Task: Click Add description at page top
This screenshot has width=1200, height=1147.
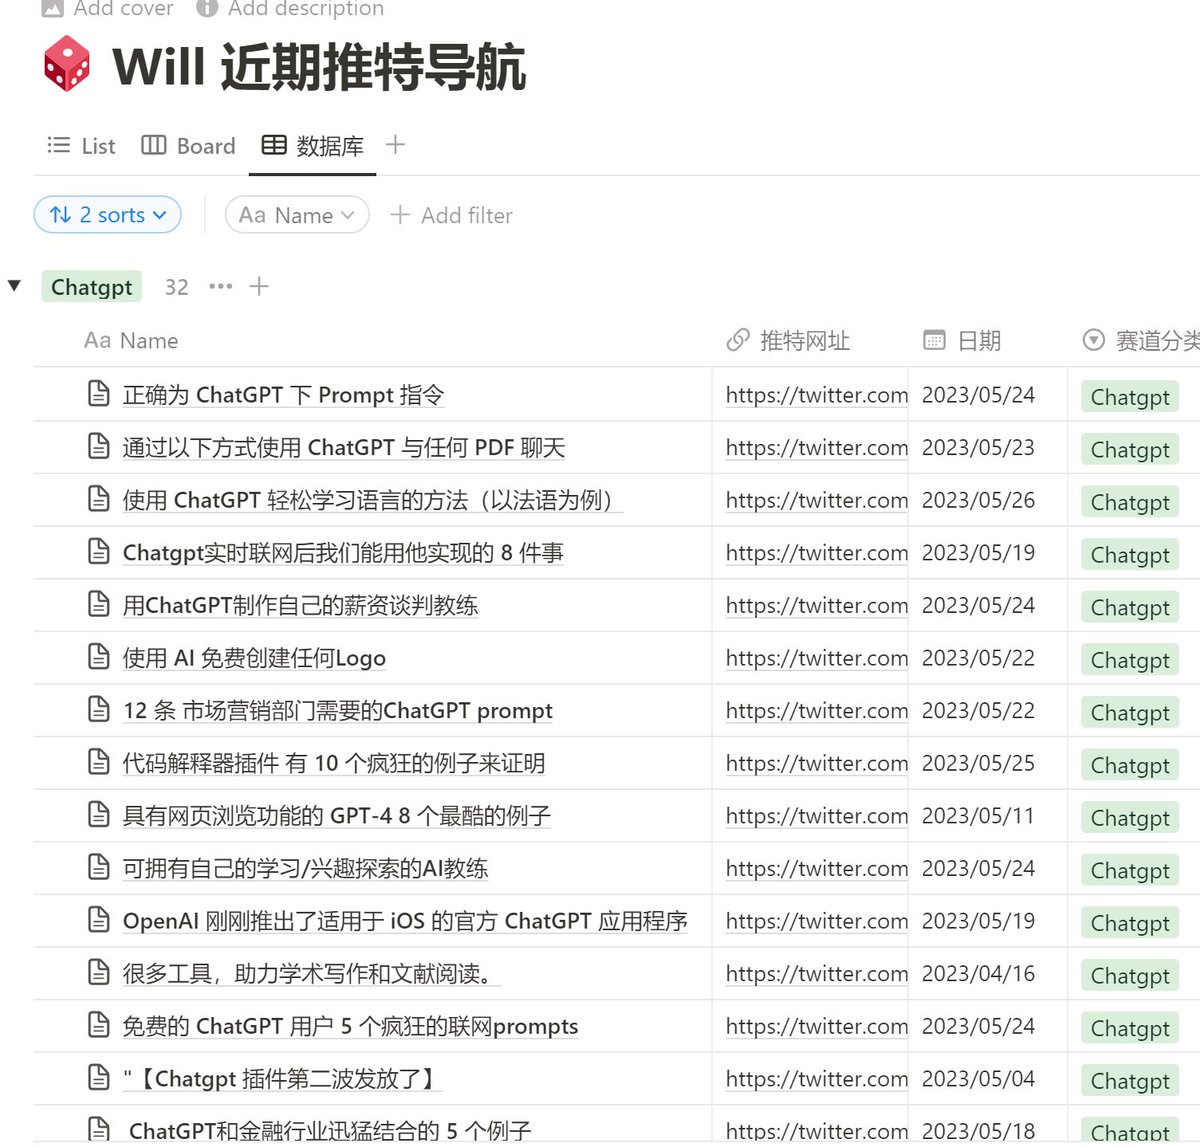Action: (x=290, y=8)
